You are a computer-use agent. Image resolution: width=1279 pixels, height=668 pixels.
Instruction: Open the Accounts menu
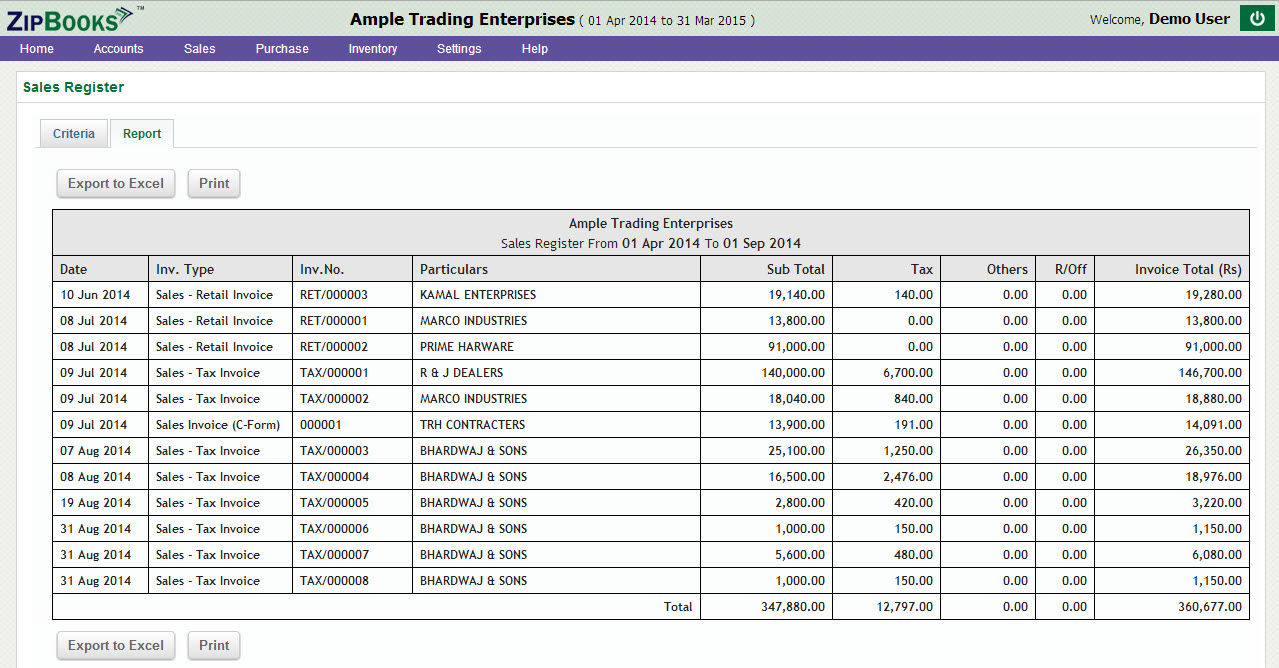118,49
